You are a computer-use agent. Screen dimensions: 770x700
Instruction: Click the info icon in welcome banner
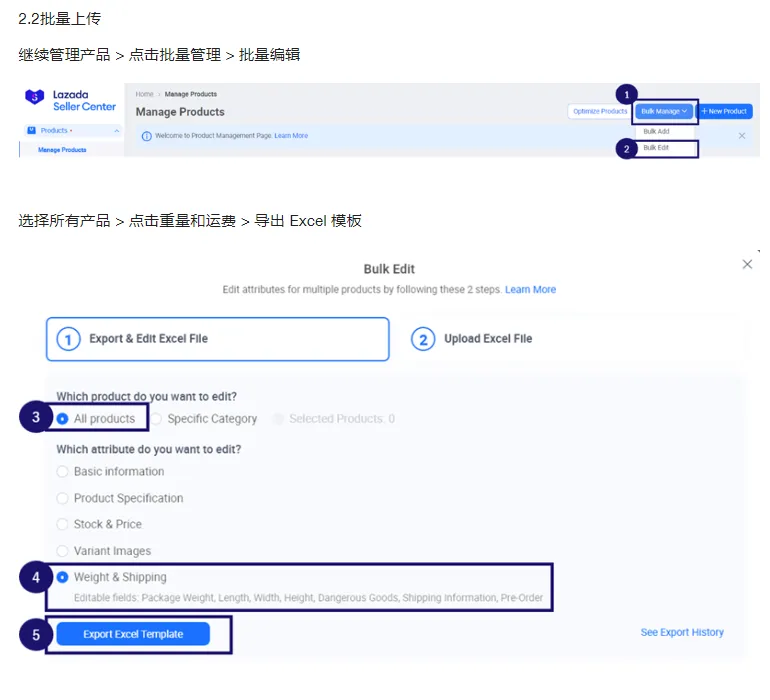(x=146, y=136)
